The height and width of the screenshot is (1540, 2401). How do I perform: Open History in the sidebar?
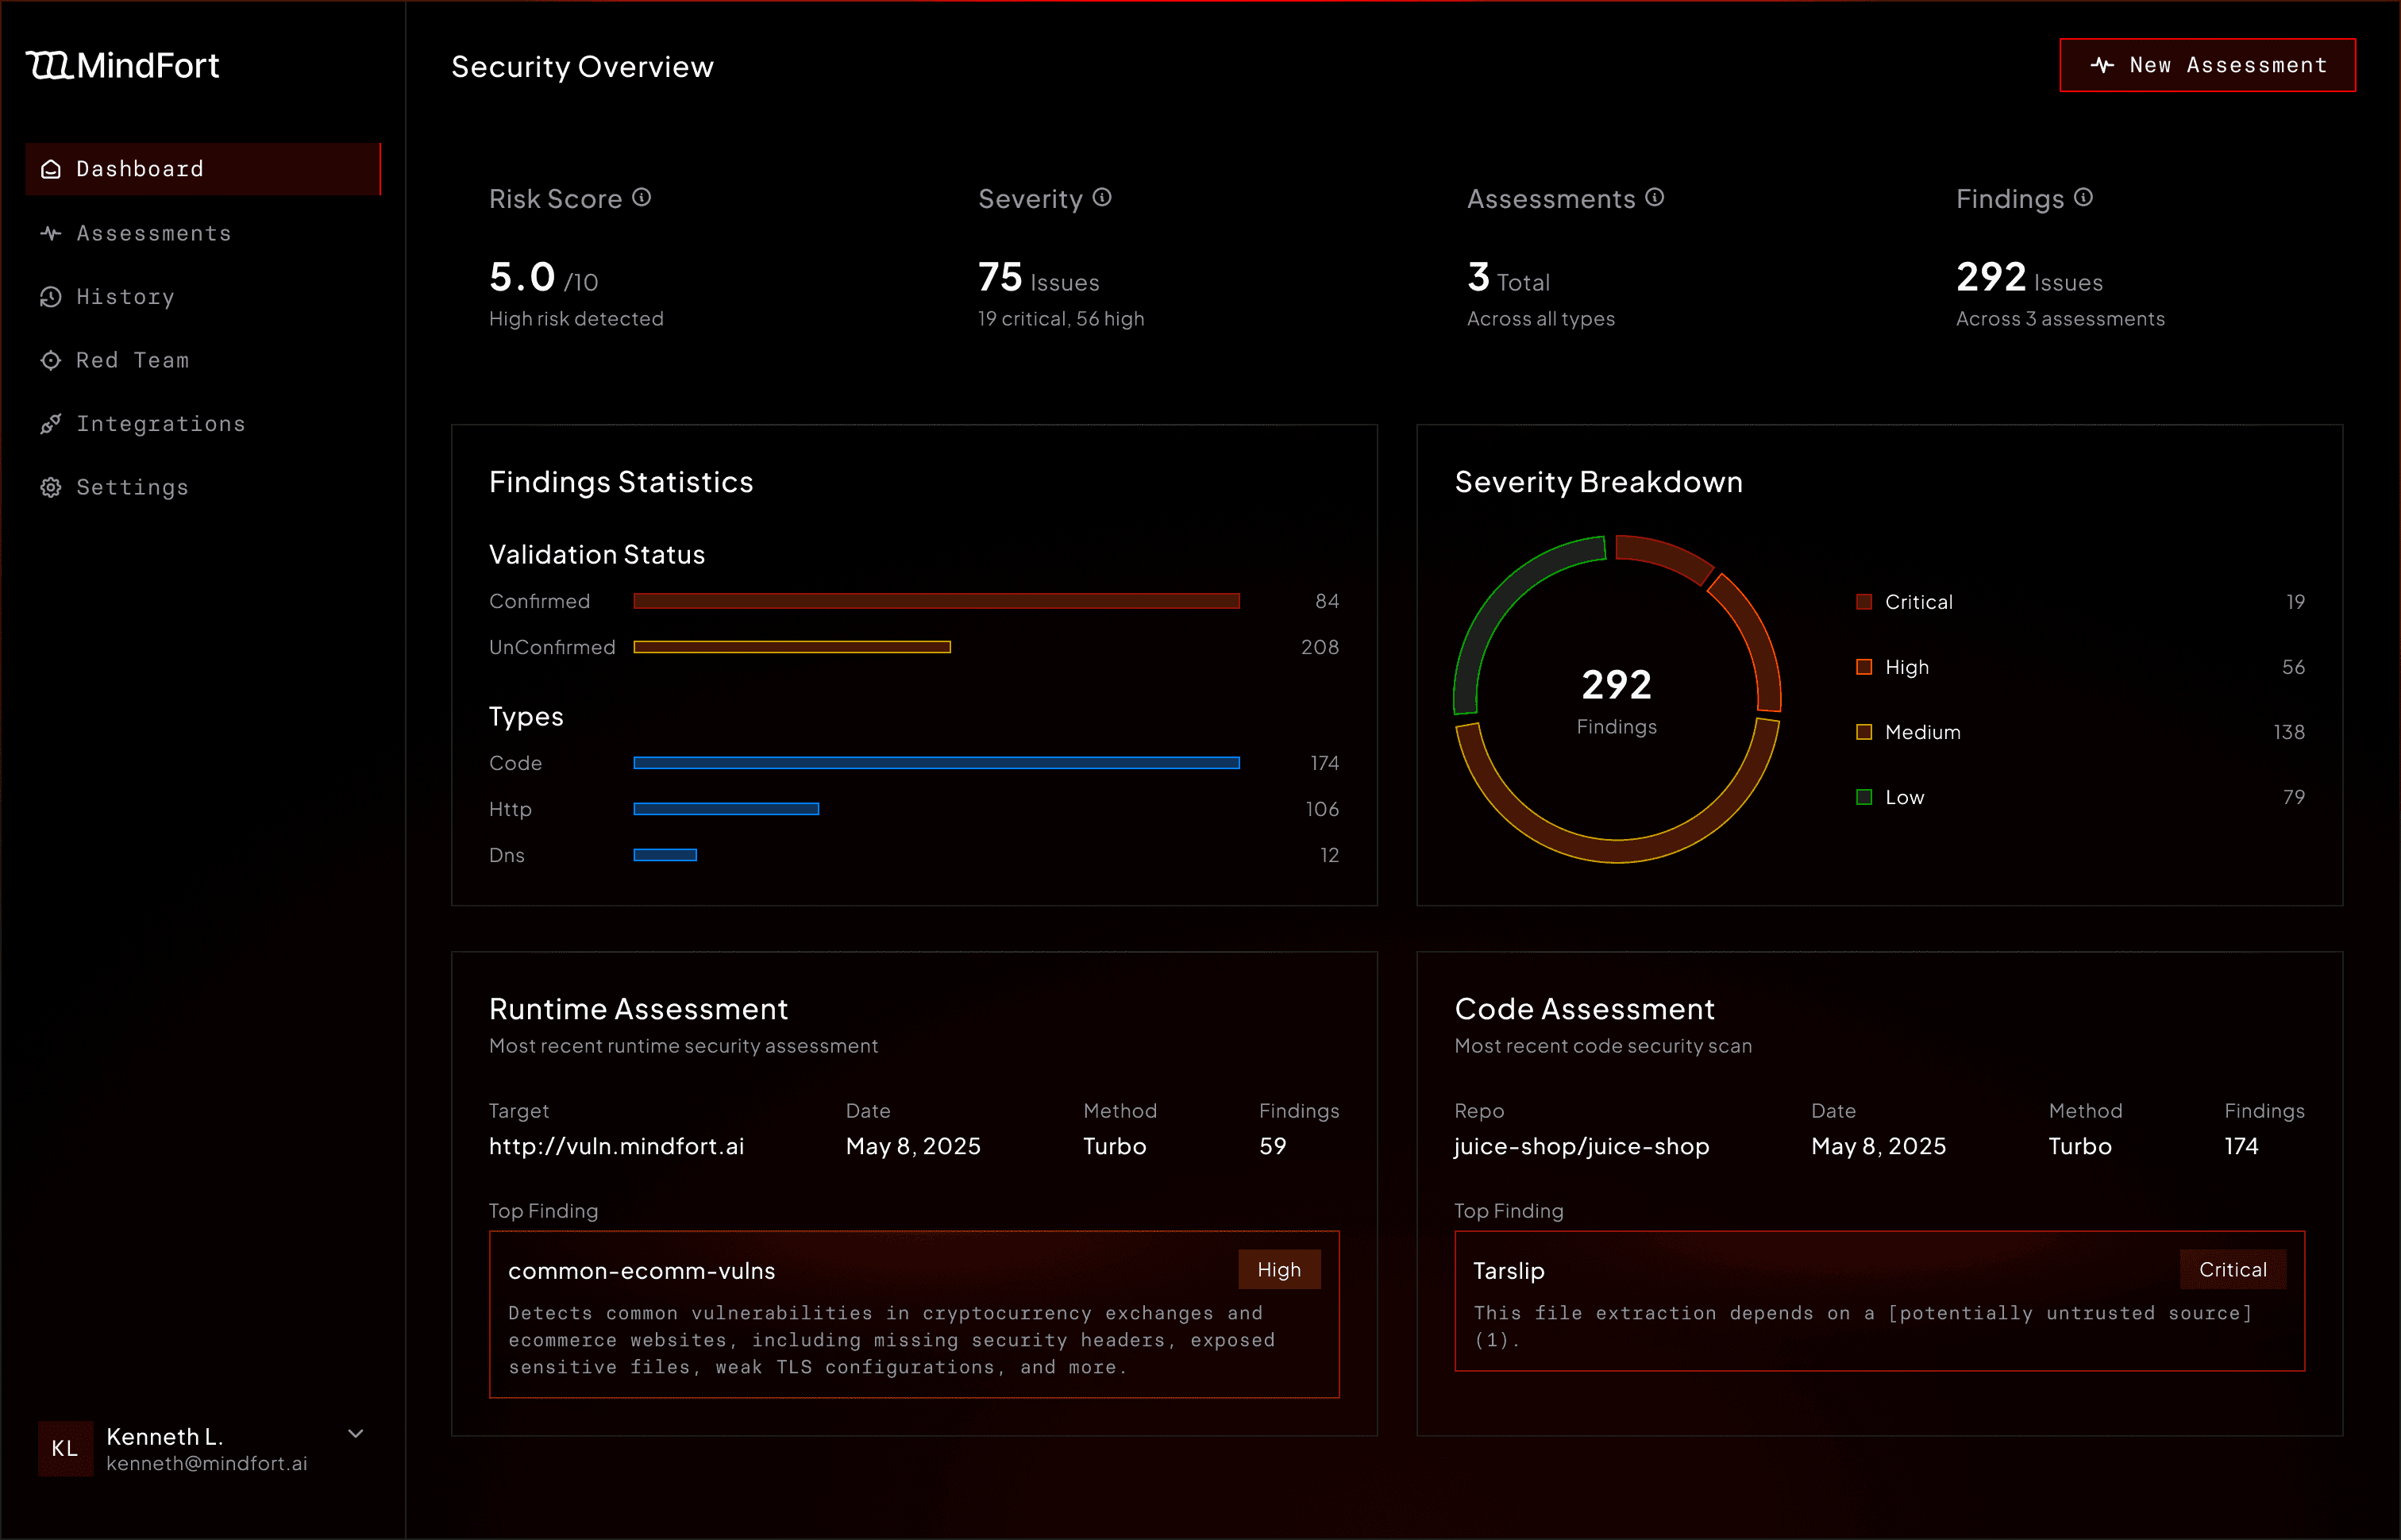[203, 297]
